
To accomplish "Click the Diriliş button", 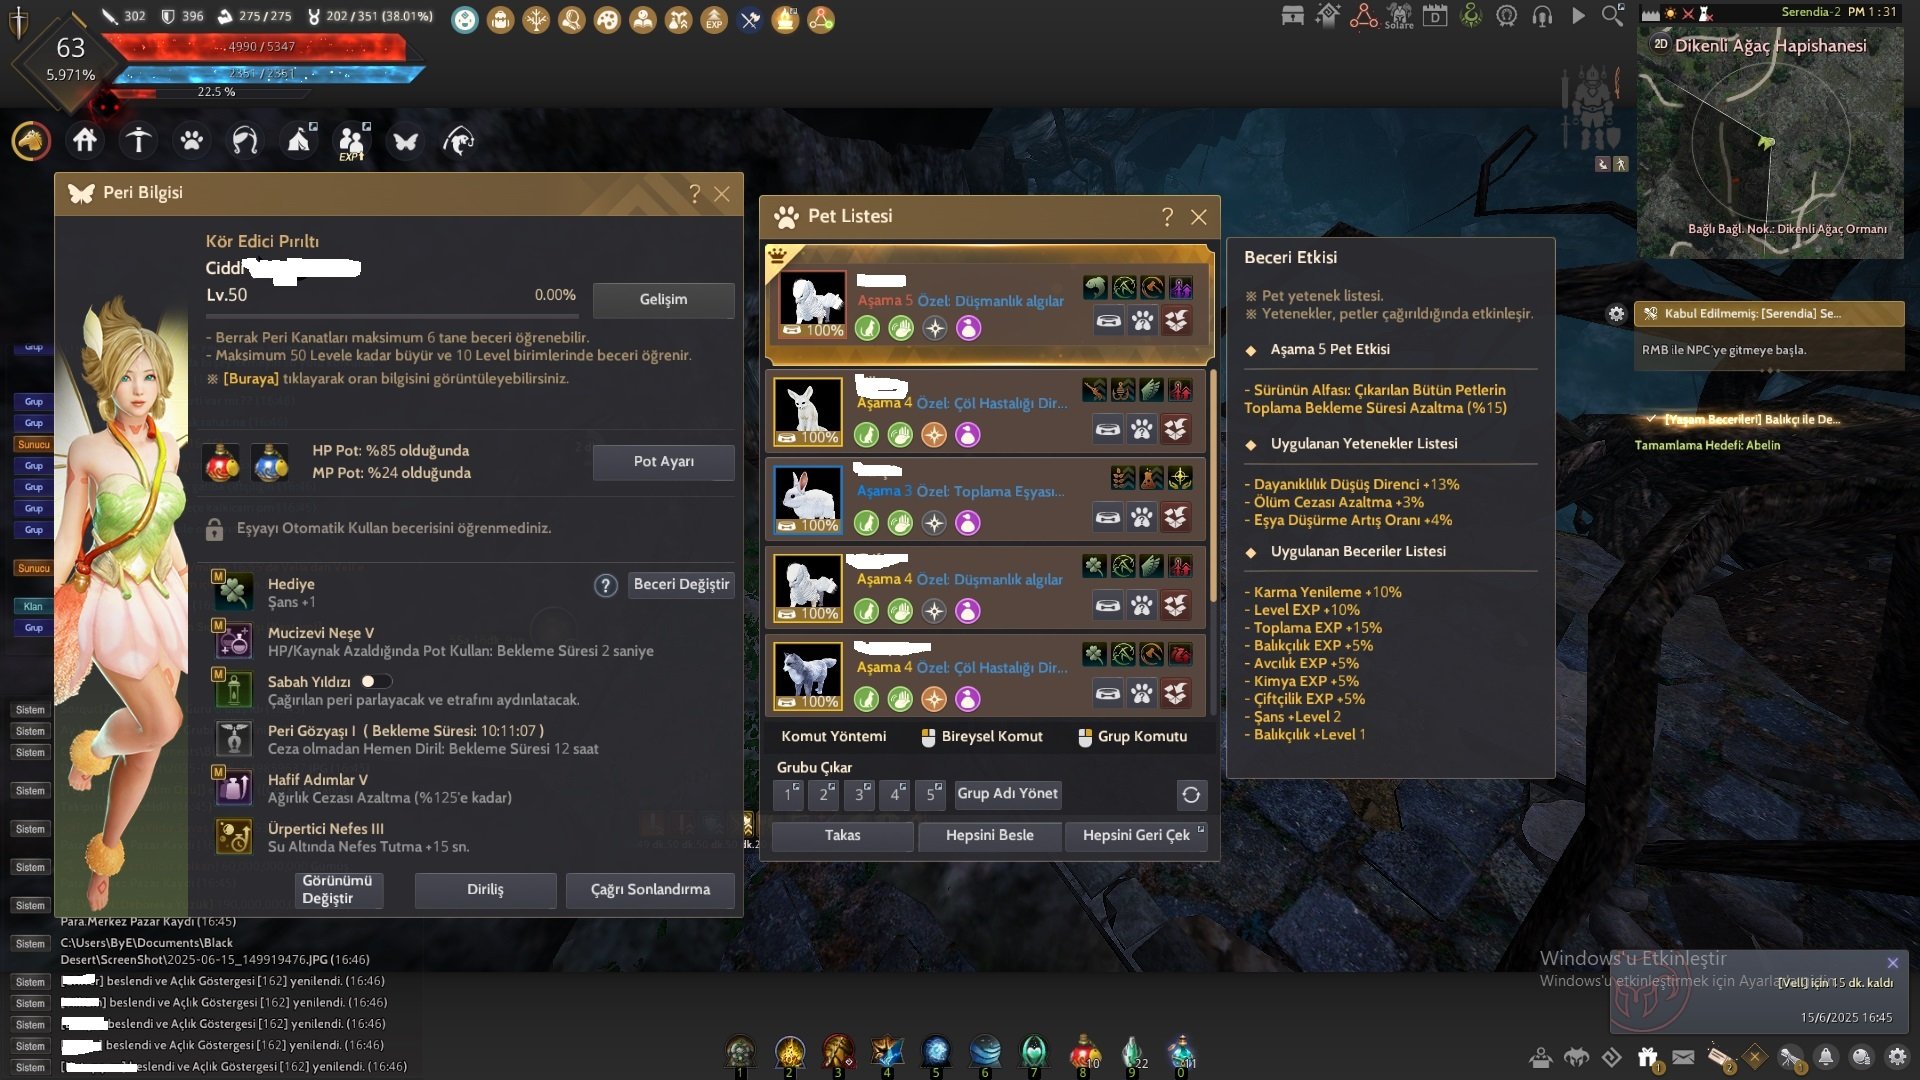I will pyautogui.click(x=485, y=890).
